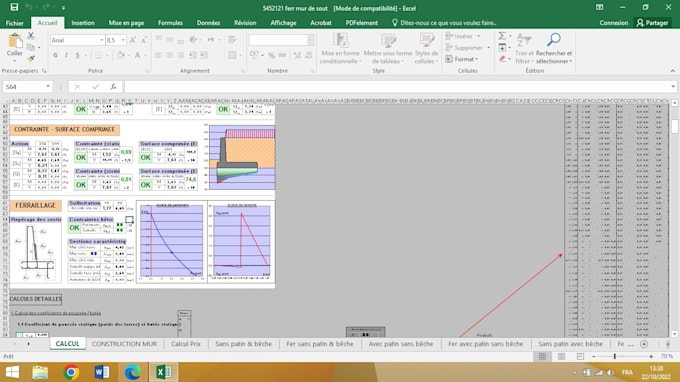Open the Arial font name dropdown

click(x=101, y=40)
